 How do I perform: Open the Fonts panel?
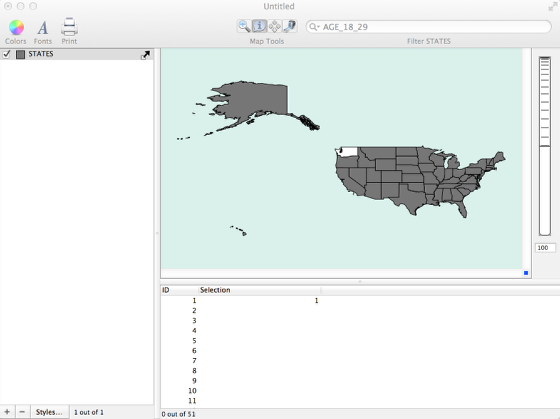43,28
